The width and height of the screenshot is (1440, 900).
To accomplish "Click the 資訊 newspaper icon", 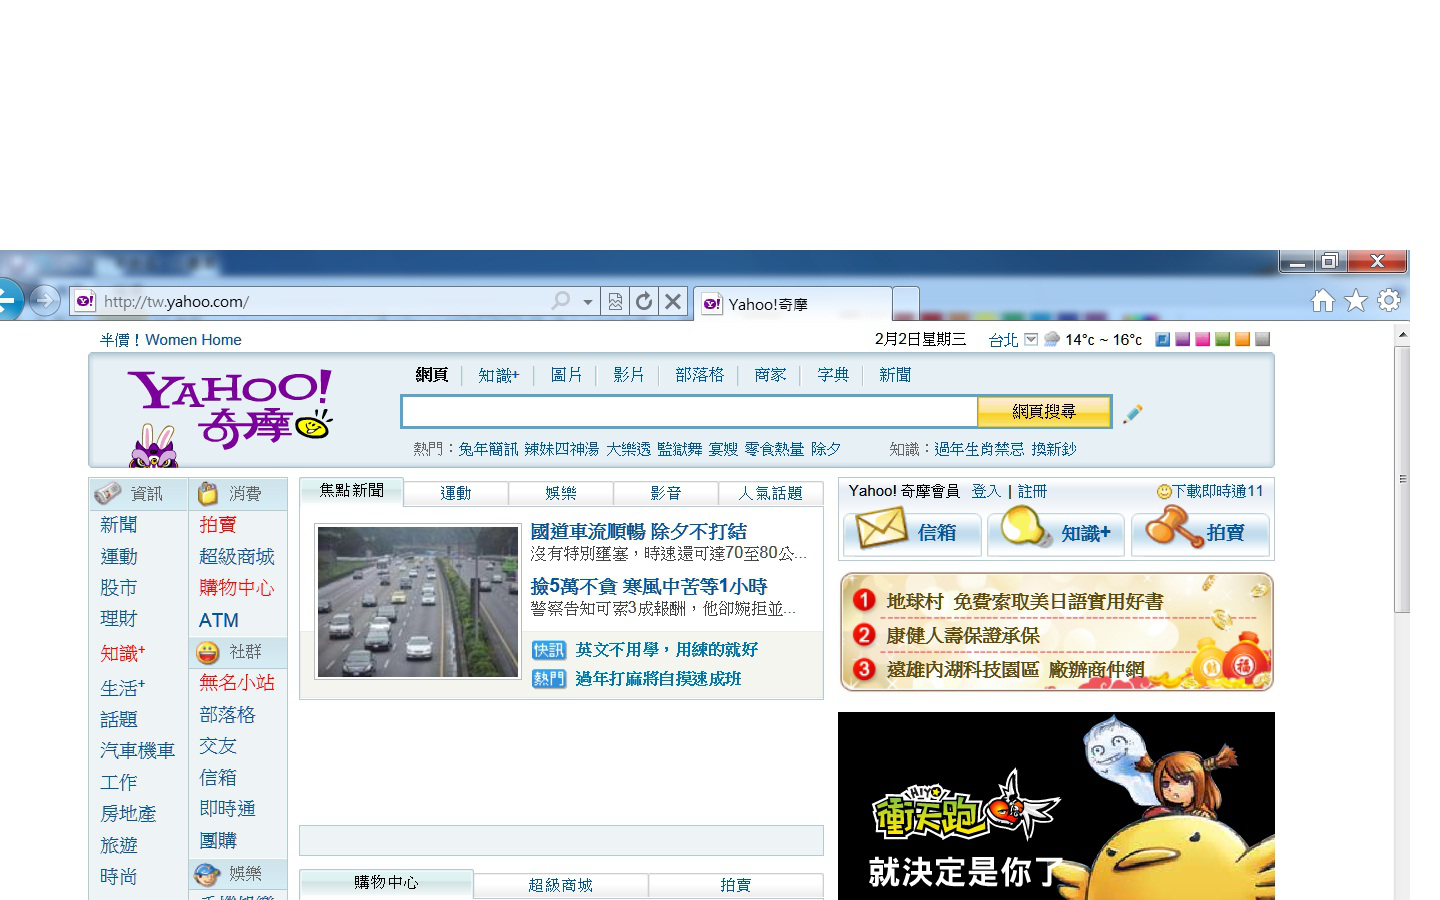I will pyautogui.click(x=108, y=493).
